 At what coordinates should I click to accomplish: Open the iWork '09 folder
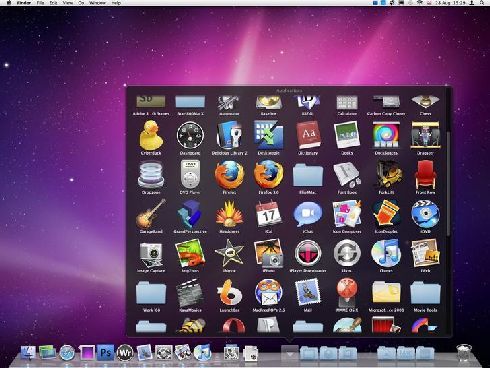151,292
